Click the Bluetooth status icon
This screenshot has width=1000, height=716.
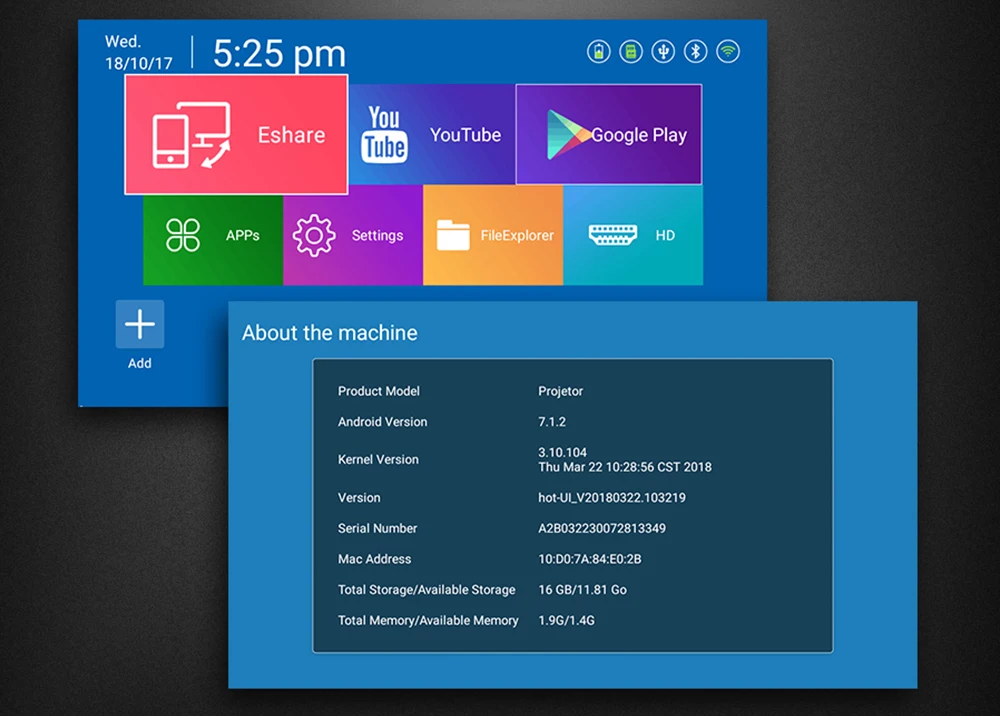pyautogui.click(x=696, y=52)
